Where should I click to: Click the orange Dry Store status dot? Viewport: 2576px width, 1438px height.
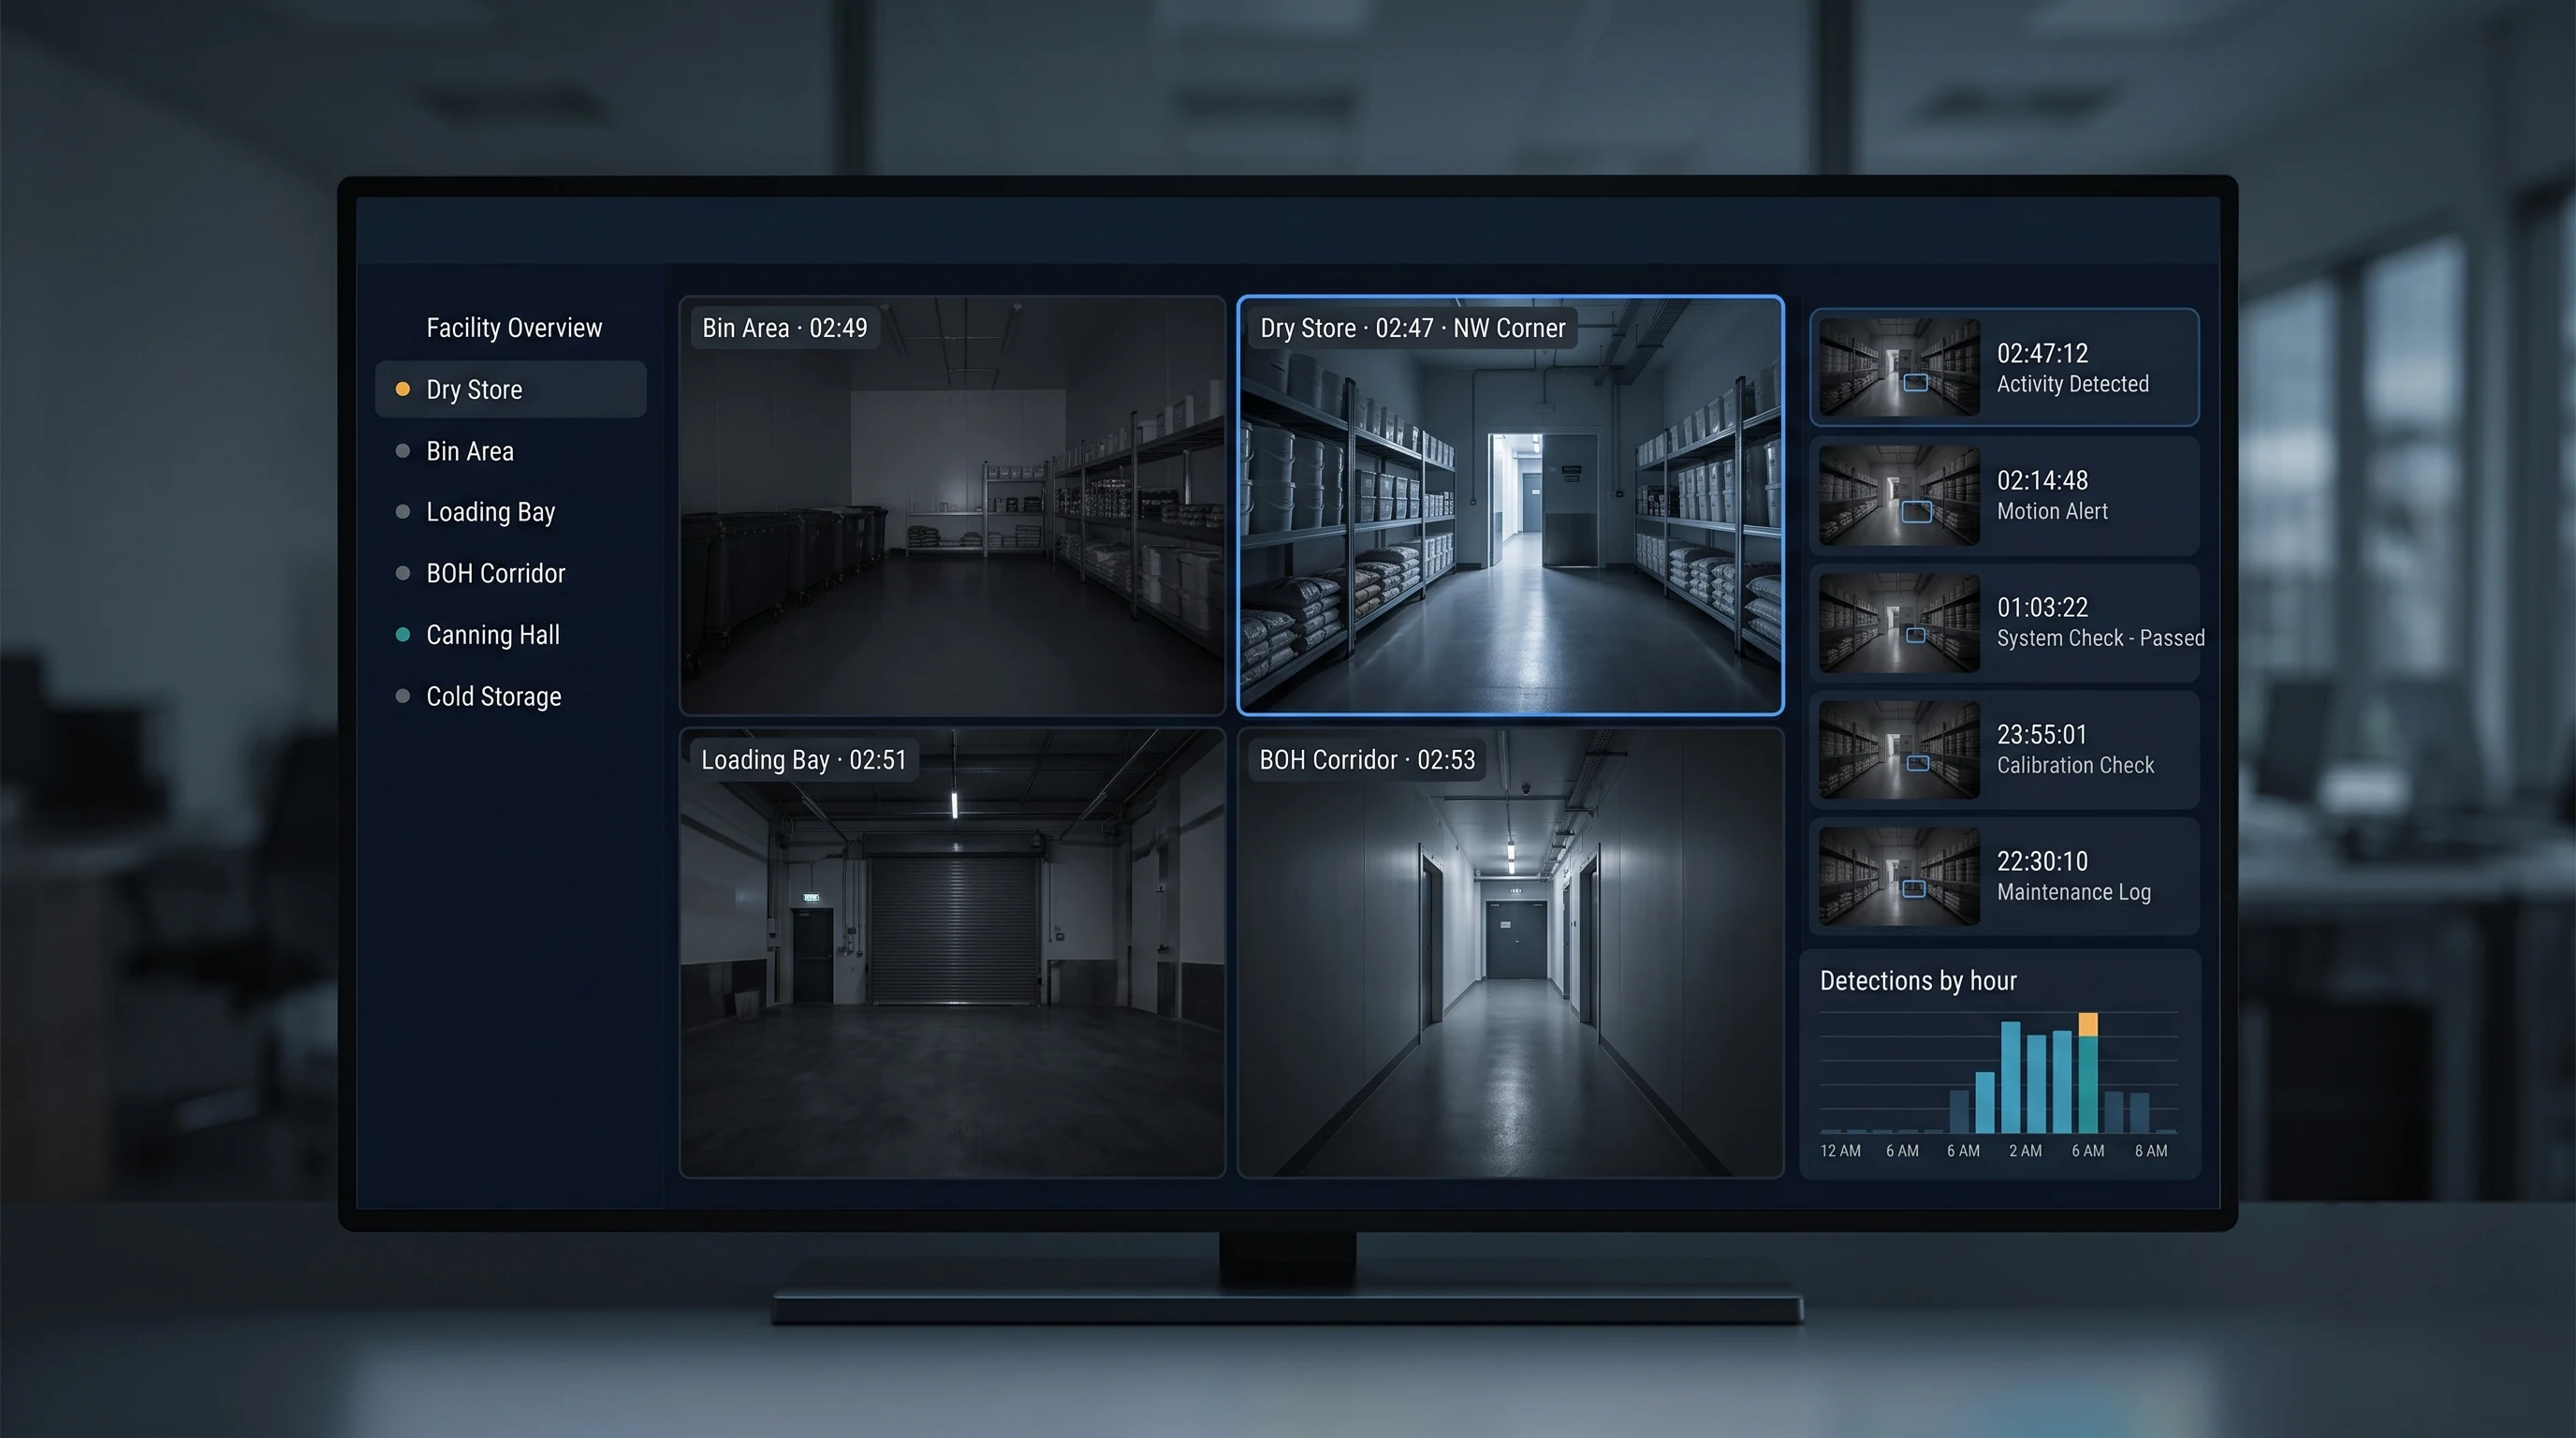(403, 389)
